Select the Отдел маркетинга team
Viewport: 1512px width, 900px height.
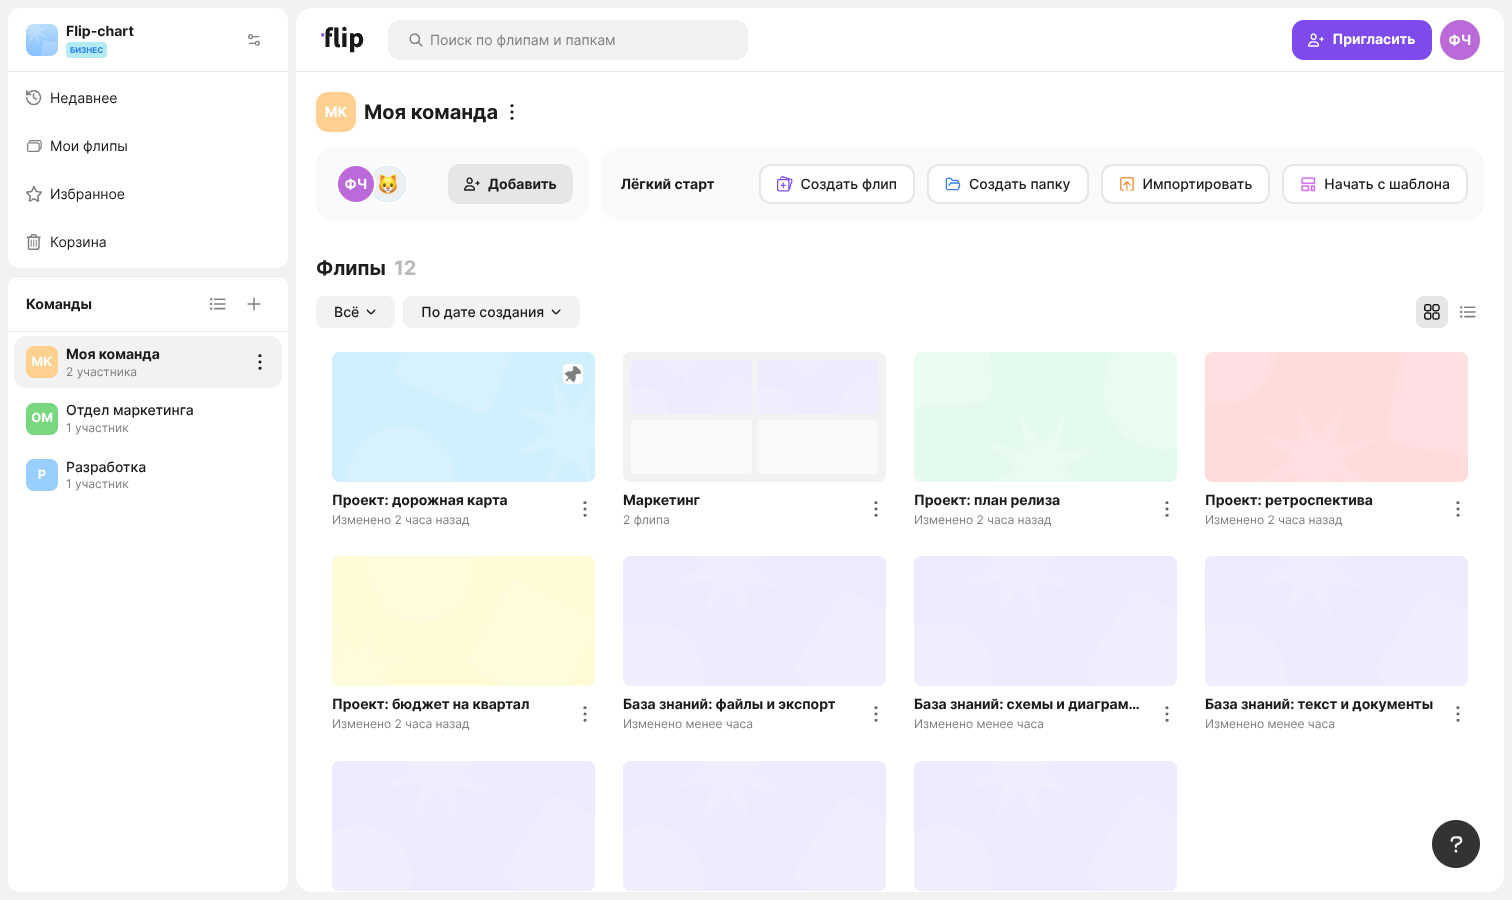148,418
